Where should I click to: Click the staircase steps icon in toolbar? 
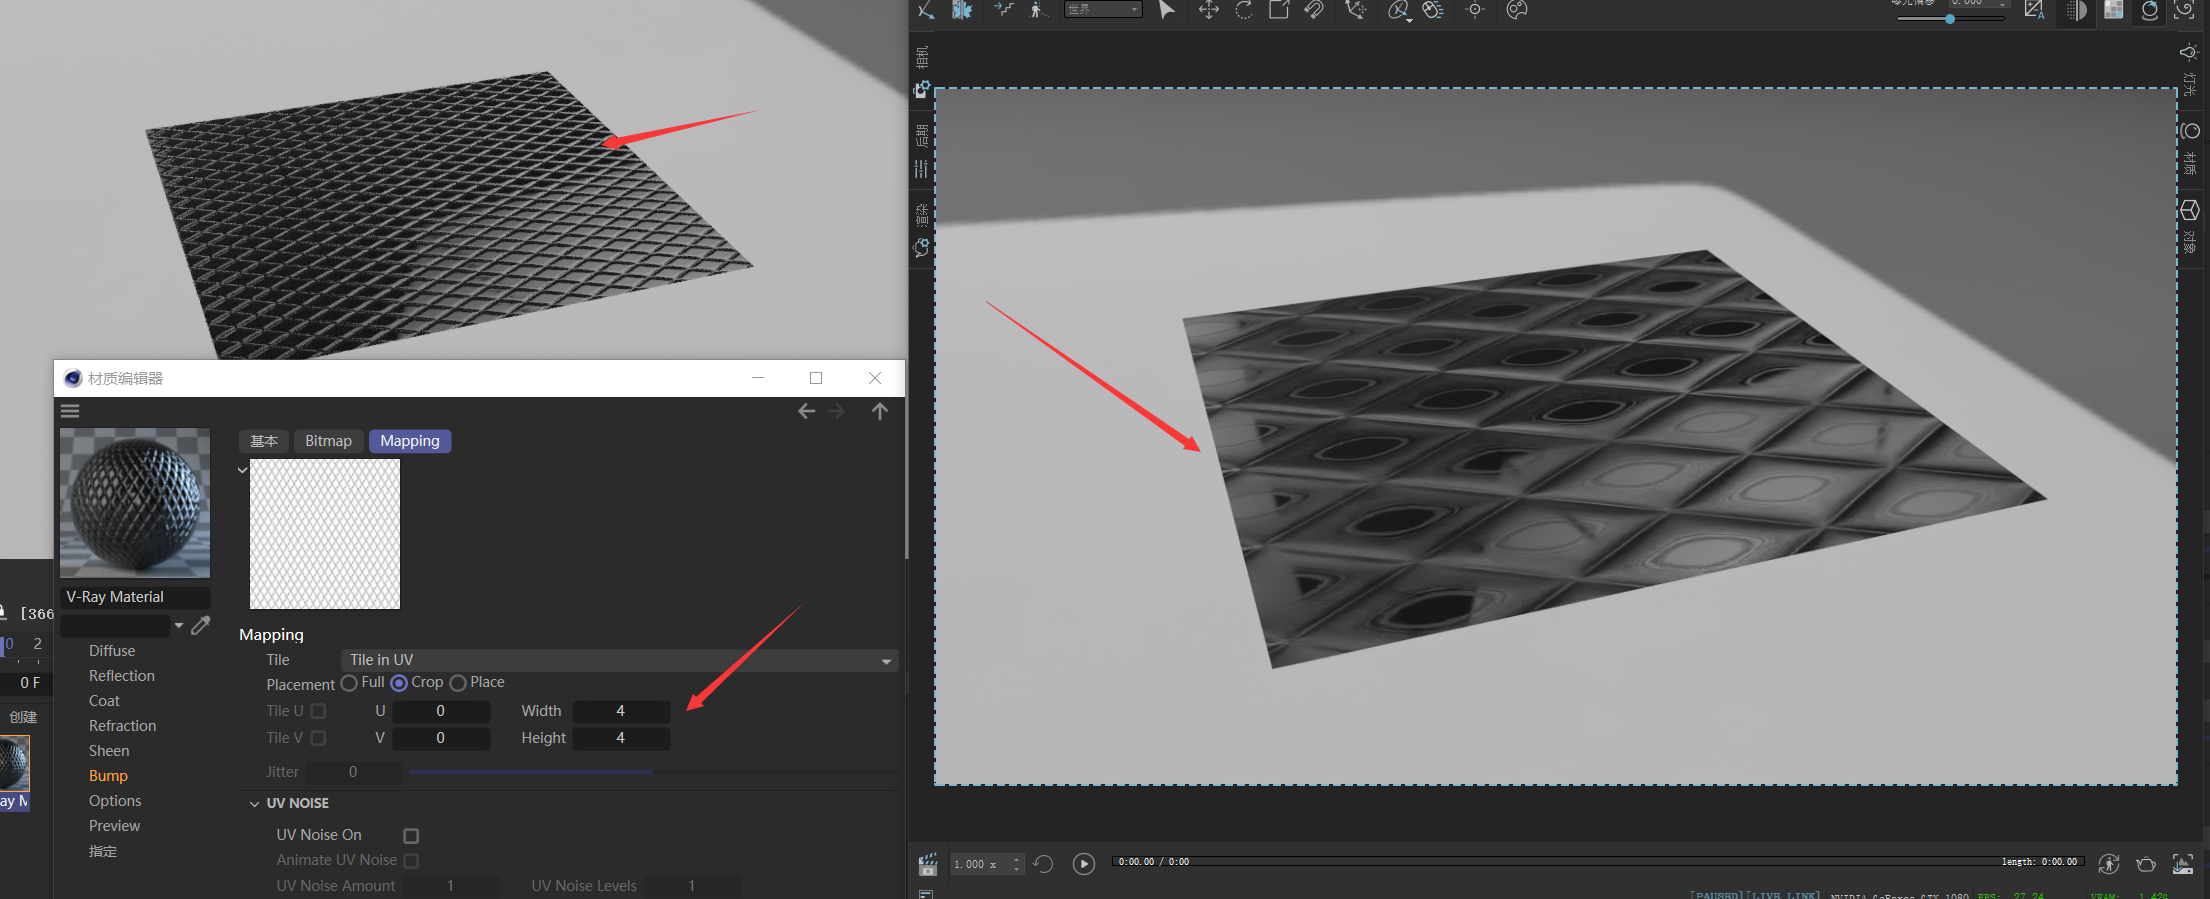click(1003, 10)
